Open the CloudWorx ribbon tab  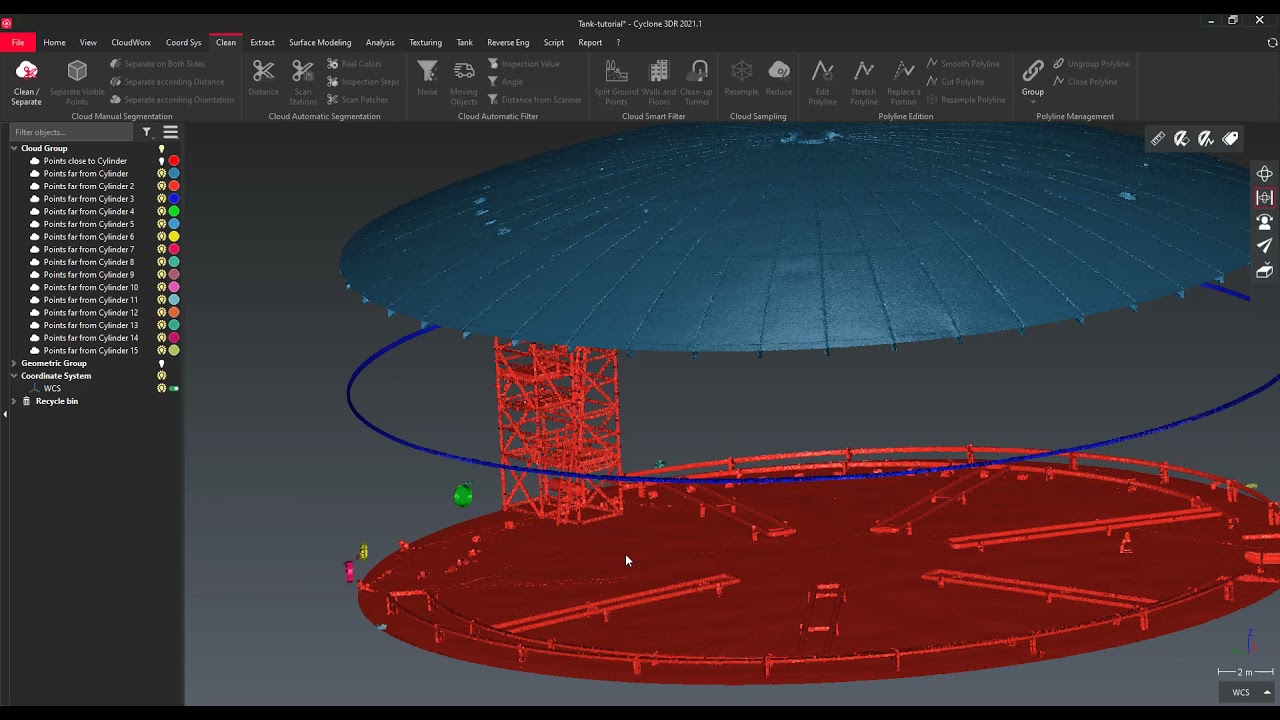(x=131, y=42)
